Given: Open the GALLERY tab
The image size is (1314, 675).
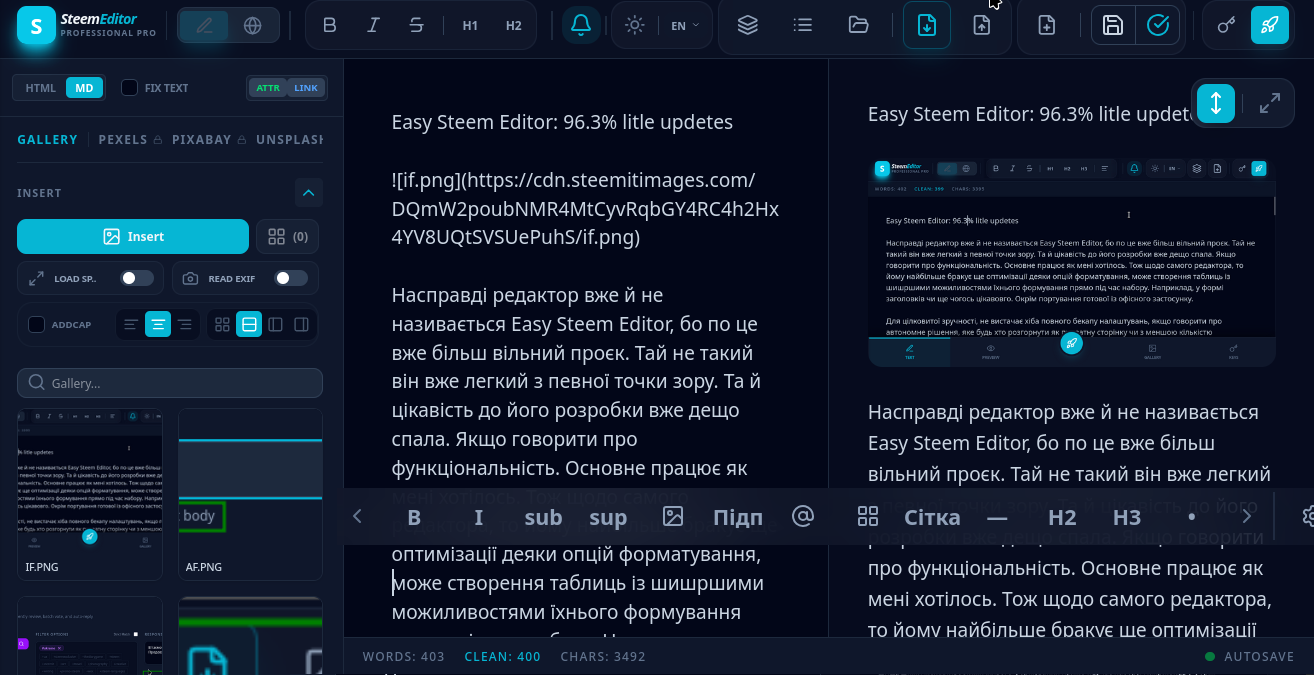Looking at the screenshot, I should coord(47,140).
